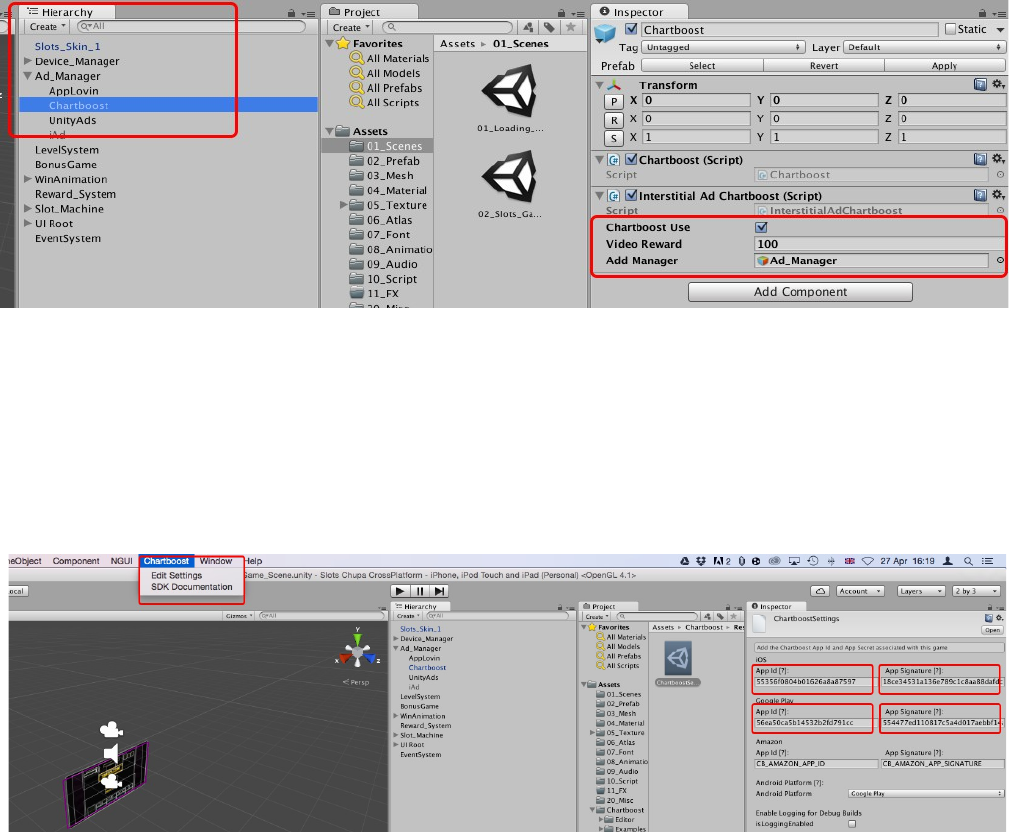This screenshot has width=1009, height=832.
Task: Open Account dropdown in toolbar
Action: [860, 591]
